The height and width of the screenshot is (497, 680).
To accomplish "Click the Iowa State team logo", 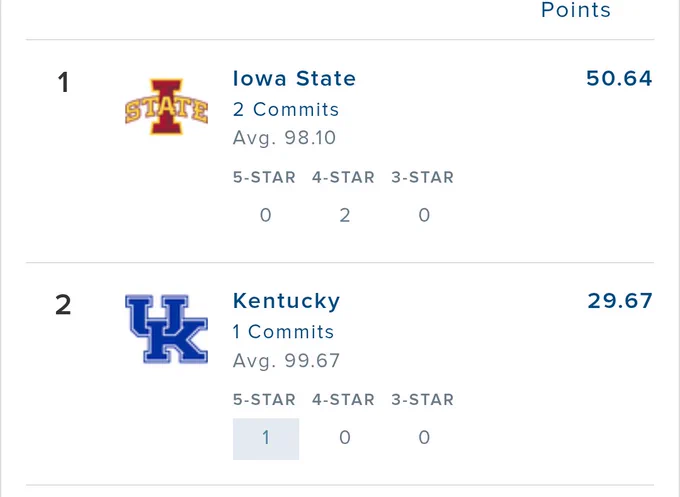I will point(167,107).
